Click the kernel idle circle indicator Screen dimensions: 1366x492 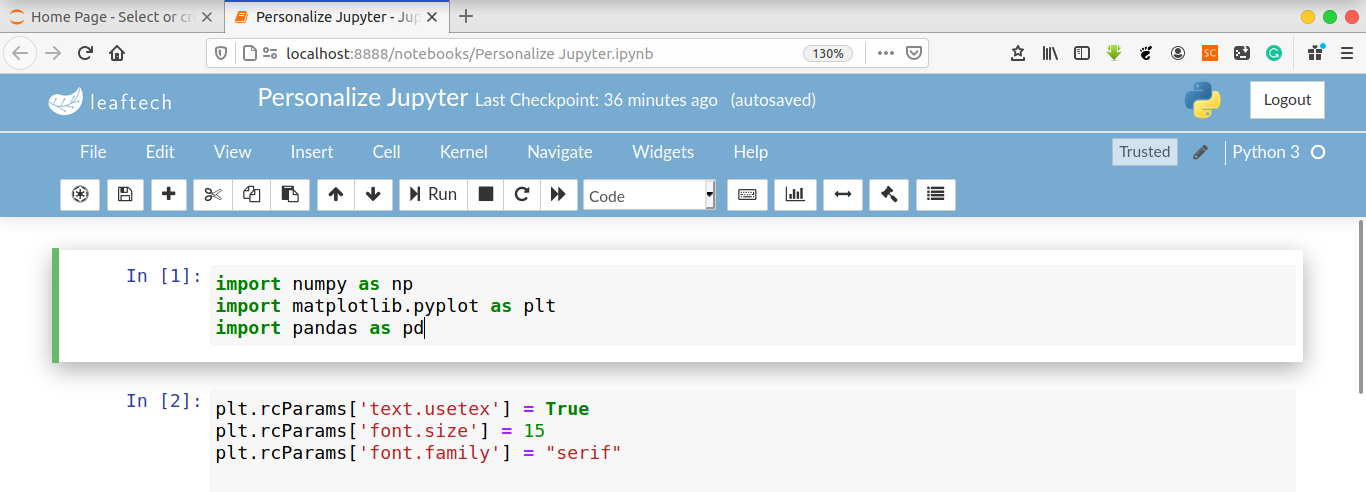point(1318,153)
